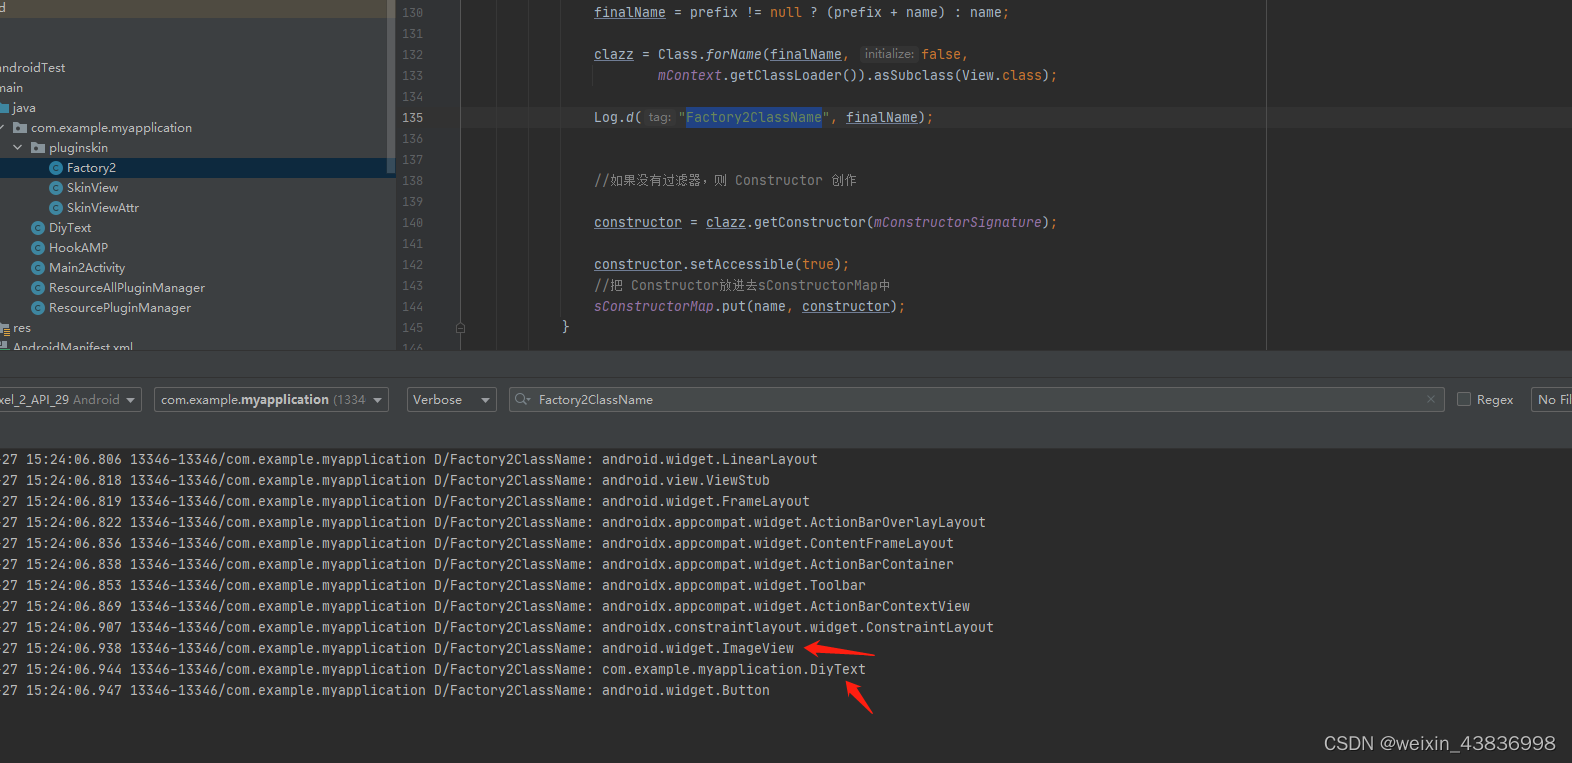Select the androidTest folder
The width and height of the screenshot is (1572, 763).
(x=32, y=68)
